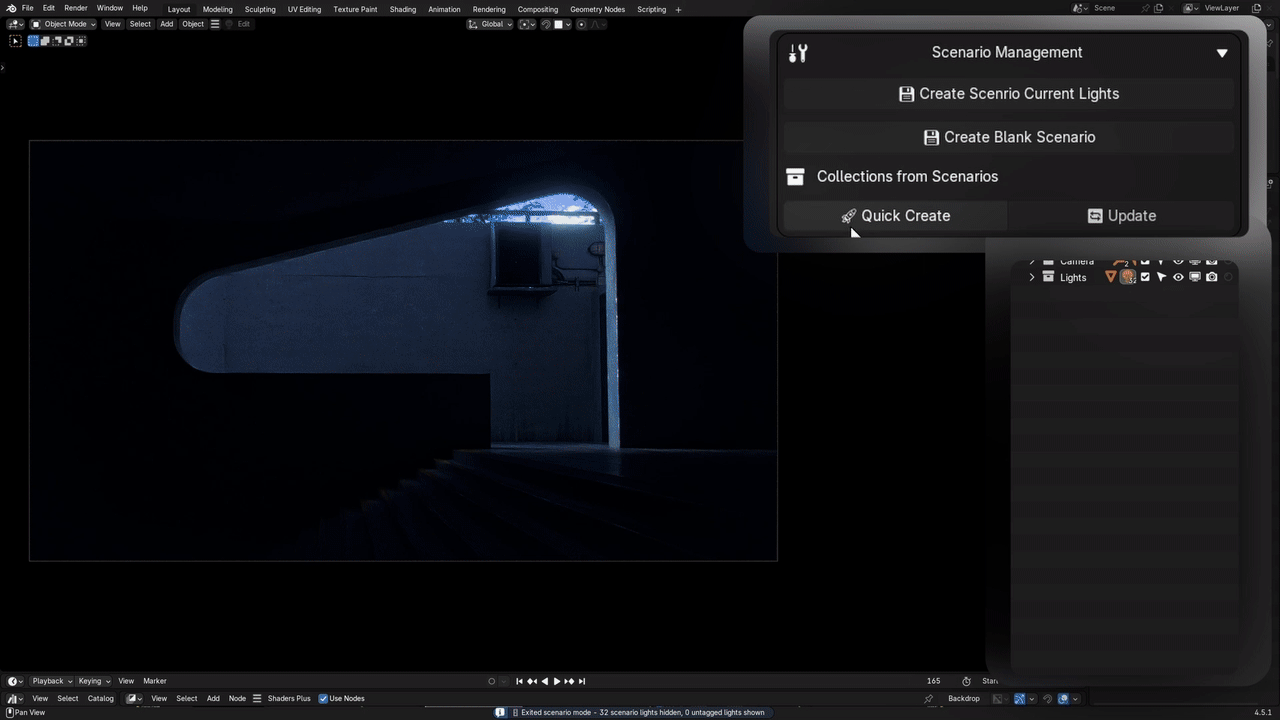This screenshot has width=1280, height=720.
Task: Click the Lights collection icon in outliner
Action: pos(1048,277)
